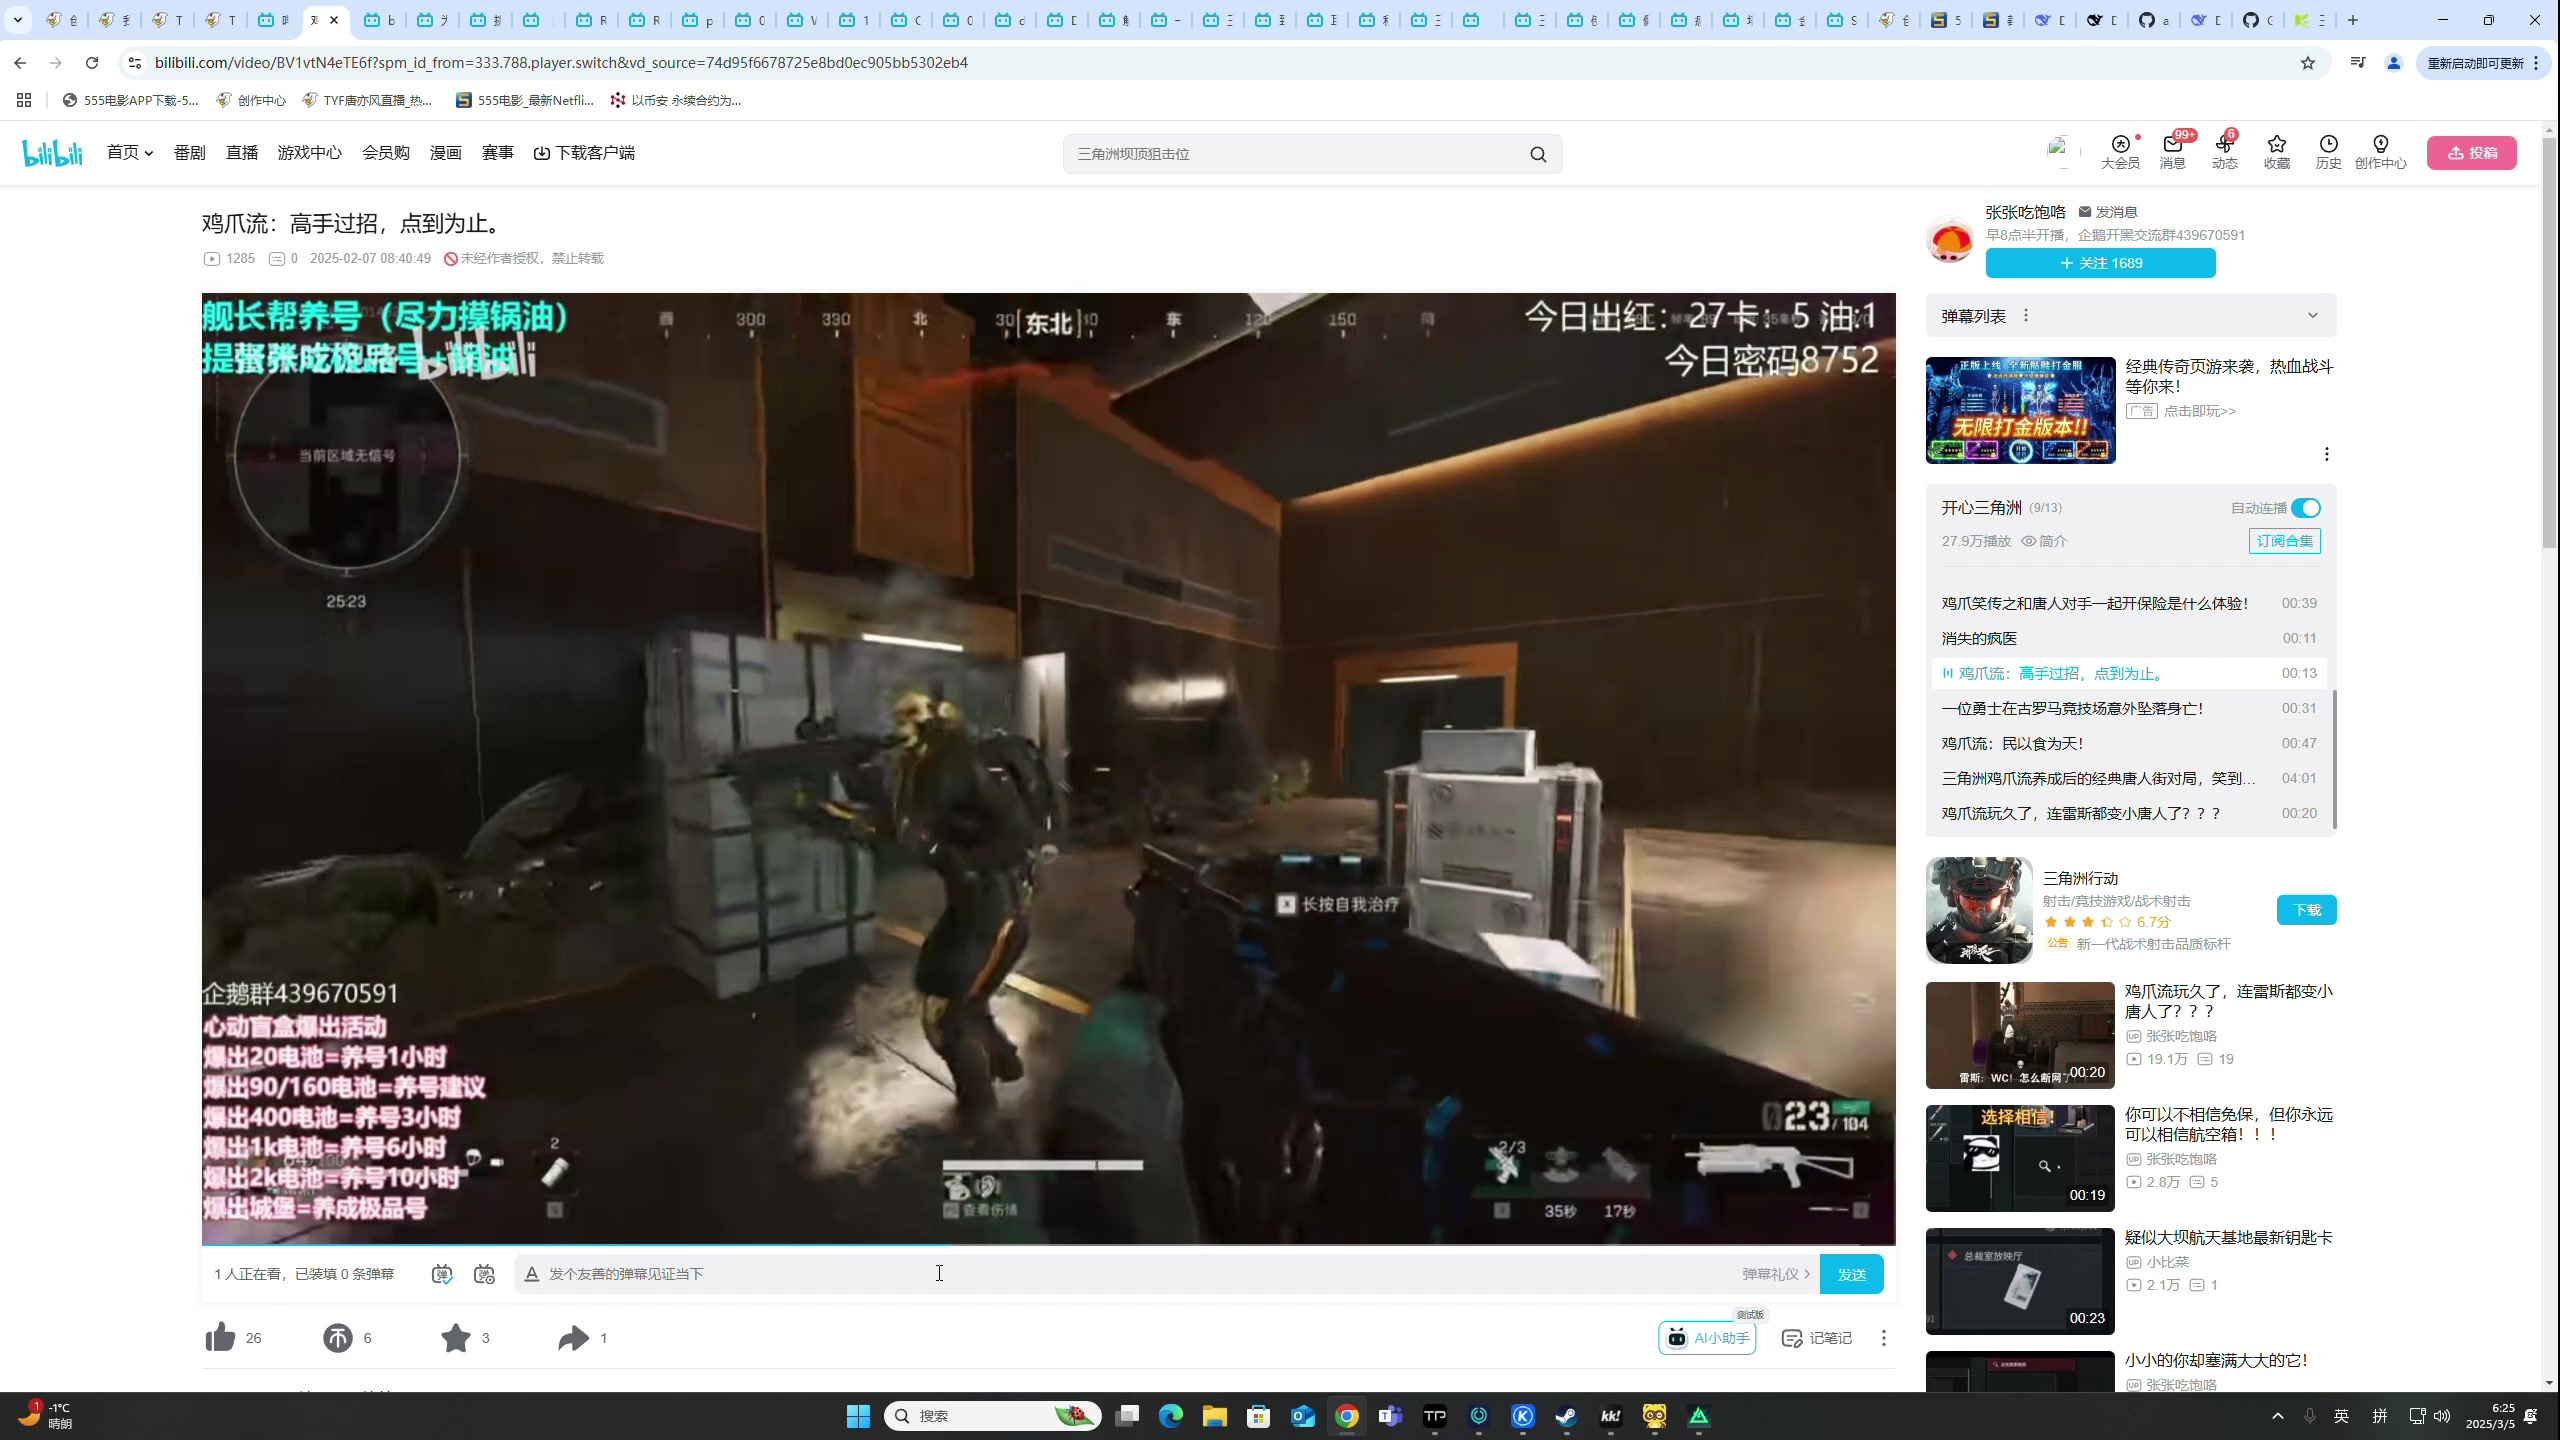Open Steam from taskbar
This screenshot has height=1440, width=2560.
pyautogui.click(x=1566, y=1416)
